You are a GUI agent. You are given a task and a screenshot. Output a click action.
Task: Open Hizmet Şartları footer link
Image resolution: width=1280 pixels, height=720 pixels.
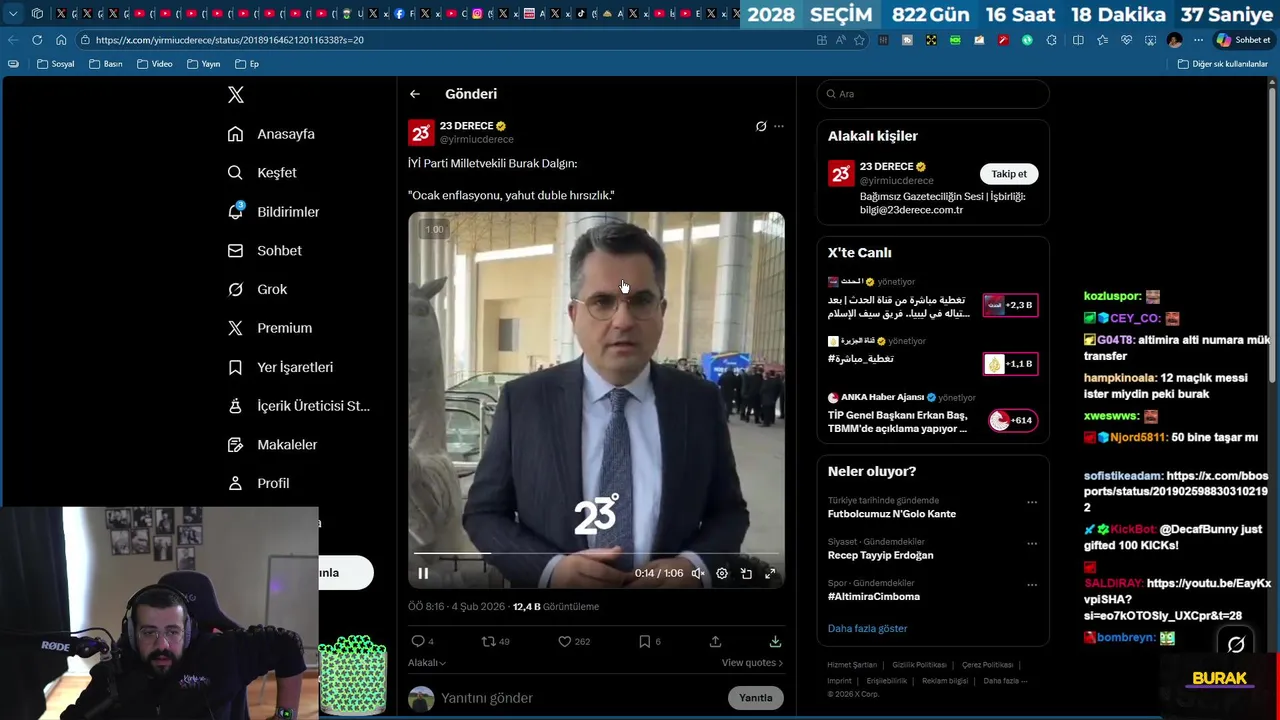(852, 665)
